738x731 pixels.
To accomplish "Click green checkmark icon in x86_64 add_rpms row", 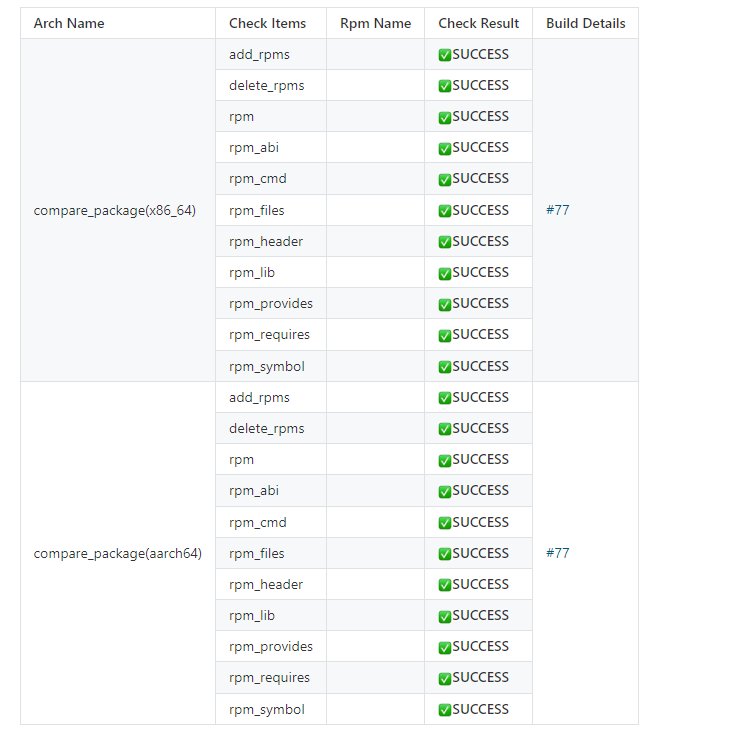I will click(445, 55).
